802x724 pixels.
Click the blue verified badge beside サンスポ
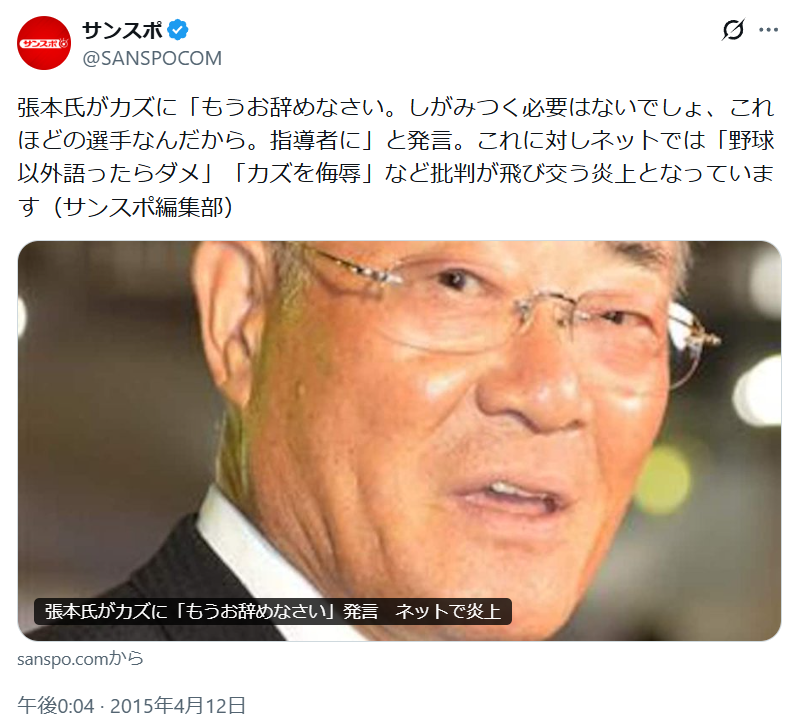[x=178, y=30]
